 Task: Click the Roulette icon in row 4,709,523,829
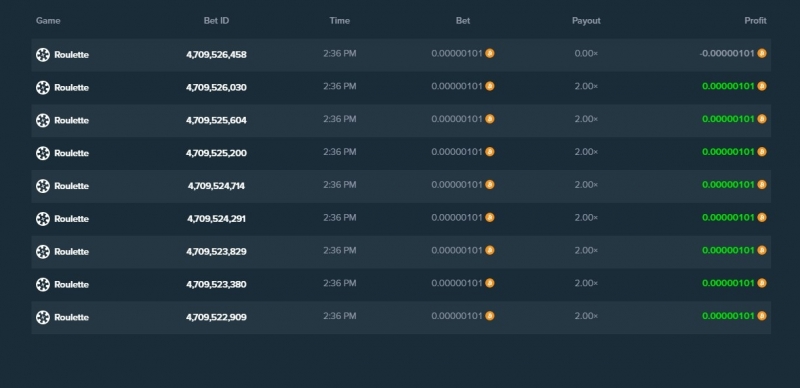(x=43, y=252)
